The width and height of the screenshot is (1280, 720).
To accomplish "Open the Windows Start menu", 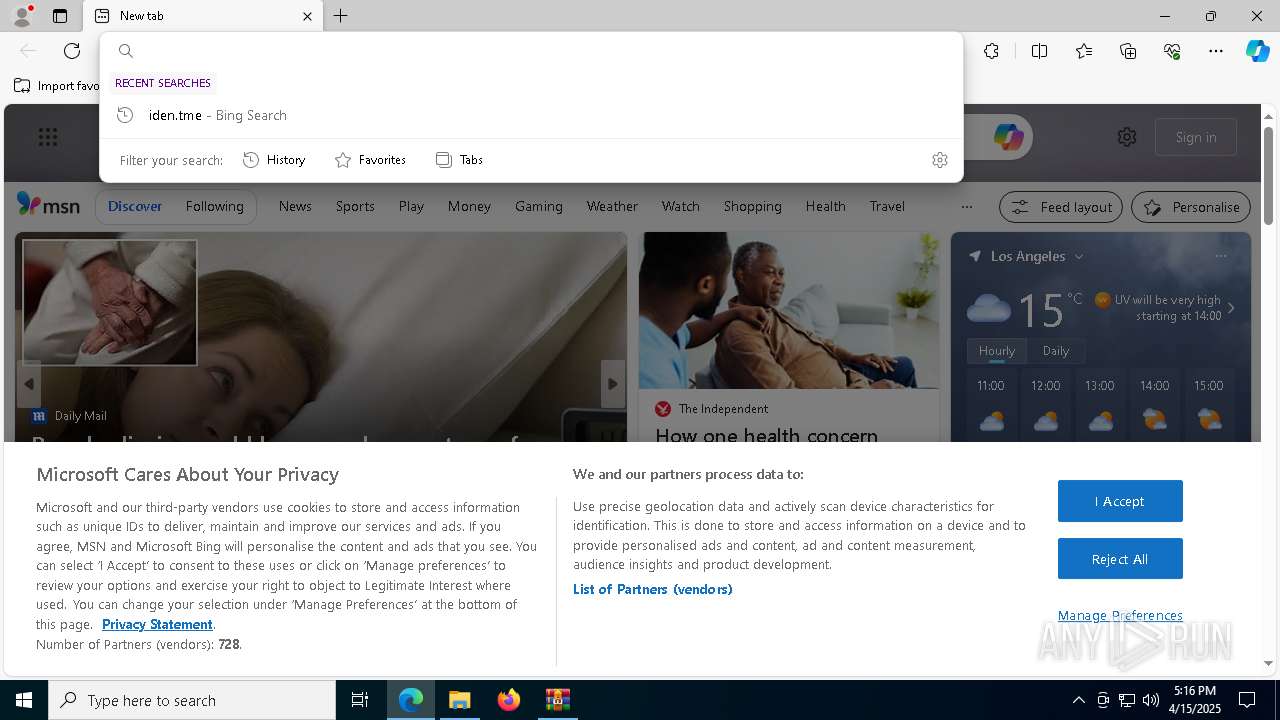I will 24,700.
